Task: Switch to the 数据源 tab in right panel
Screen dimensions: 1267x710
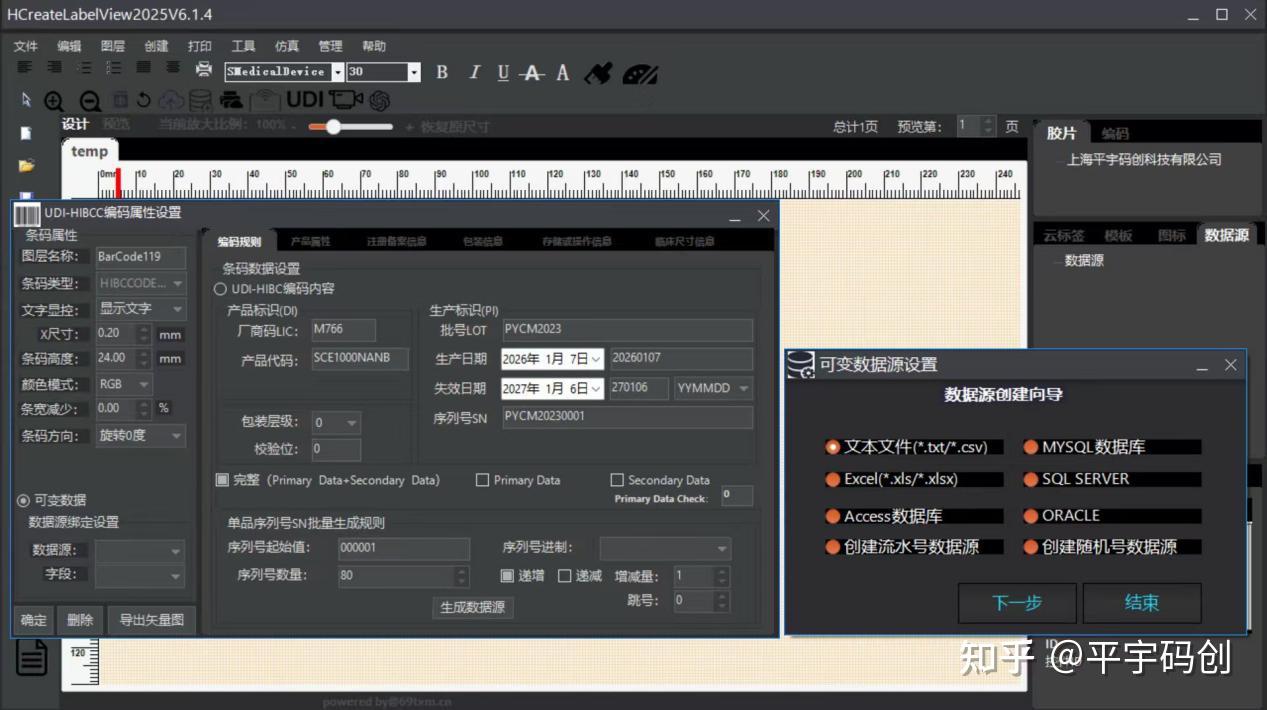Action: [1226, 235]
